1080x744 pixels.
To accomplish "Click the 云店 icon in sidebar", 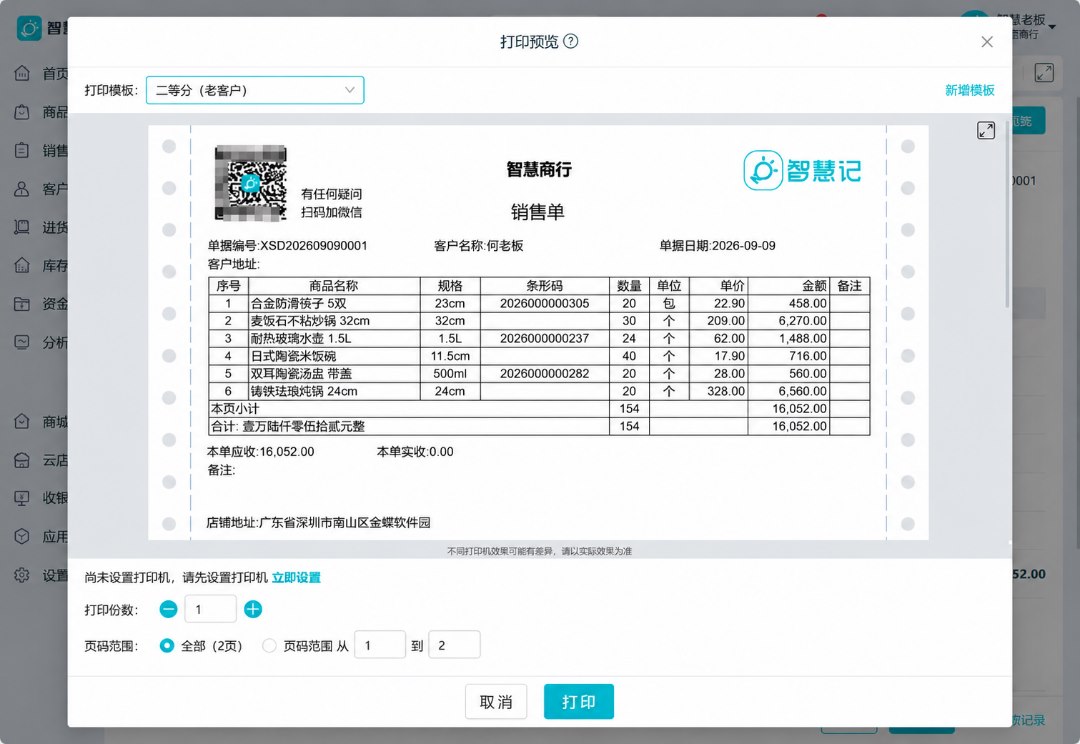I will tap(22, 460).
